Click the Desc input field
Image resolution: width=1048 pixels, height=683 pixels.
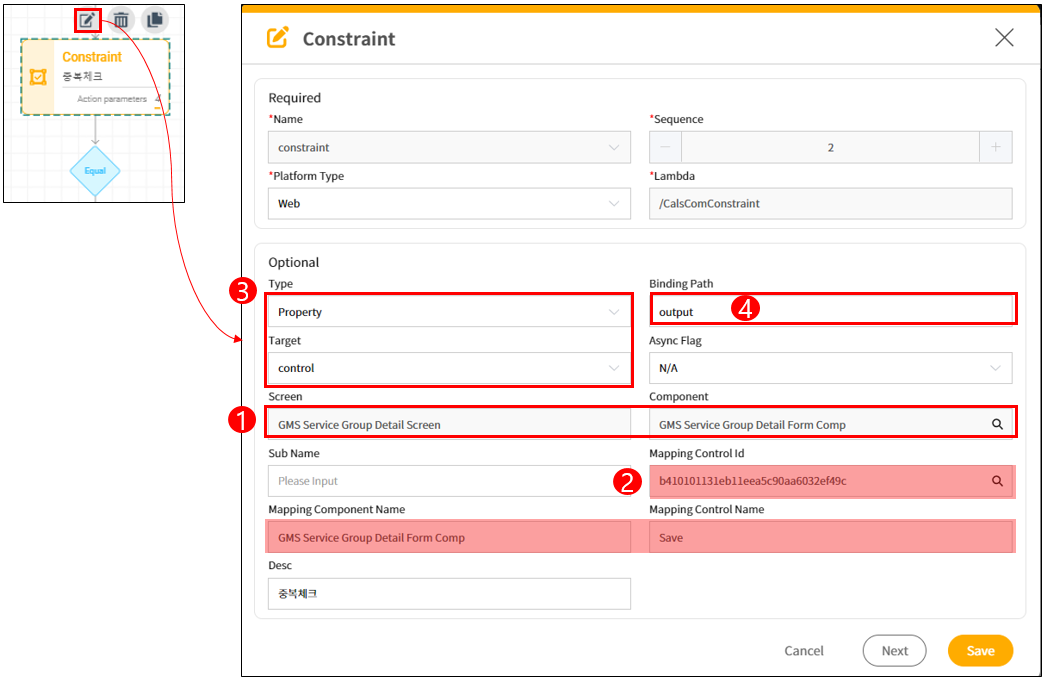coord(449,594)
